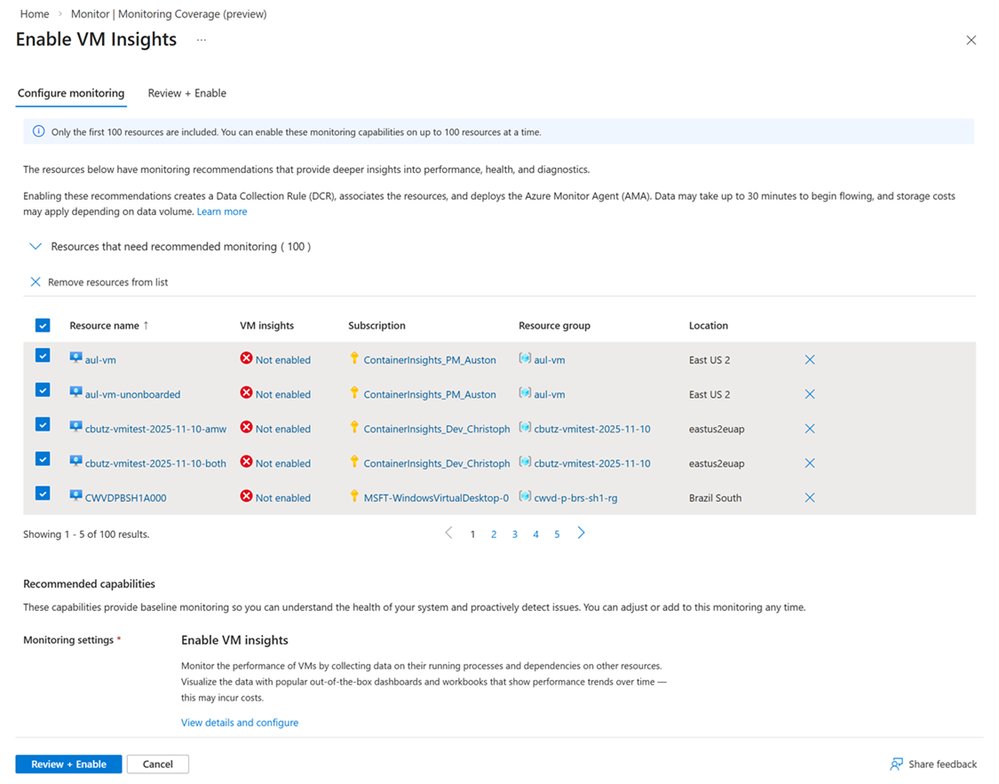
Task: Click the Location column header
Action: [708, 325]
